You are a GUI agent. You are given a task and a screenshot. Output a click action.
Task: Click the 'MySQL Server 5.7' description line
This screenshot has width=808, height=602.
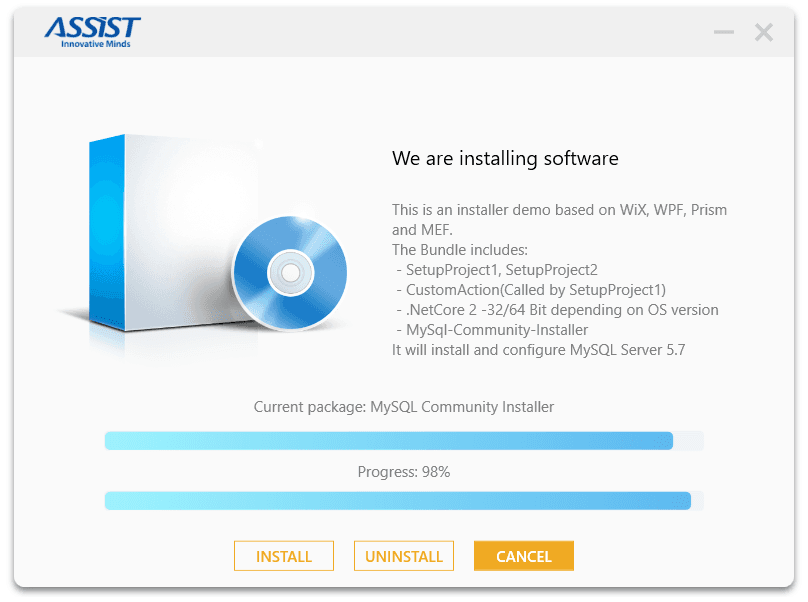538,350
